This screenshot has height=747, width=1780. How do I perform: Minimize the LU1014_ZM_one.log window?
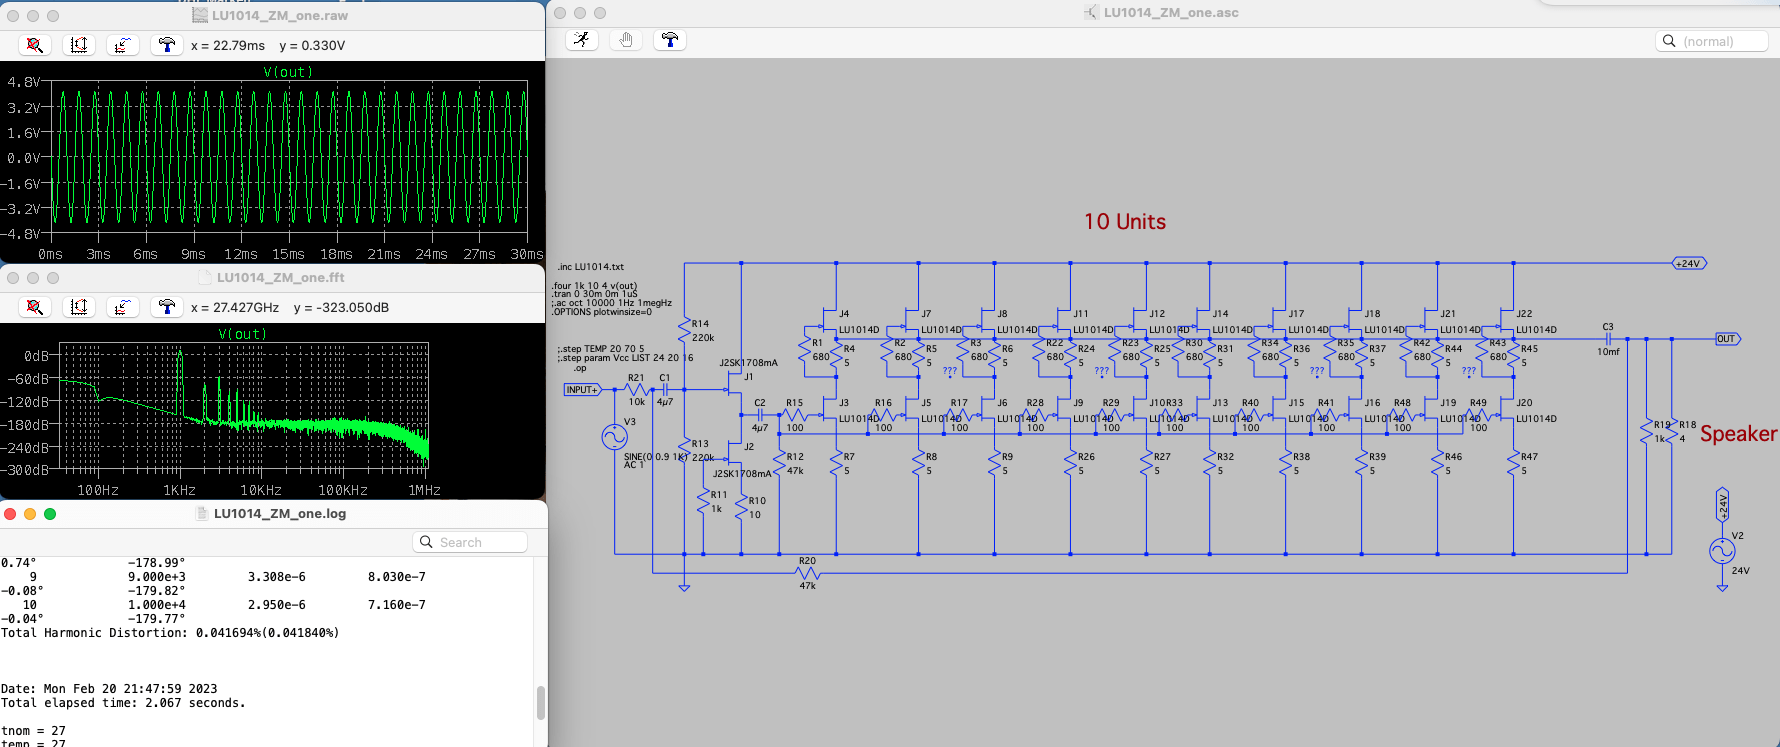pyautogui.click(x=30, y=514)
